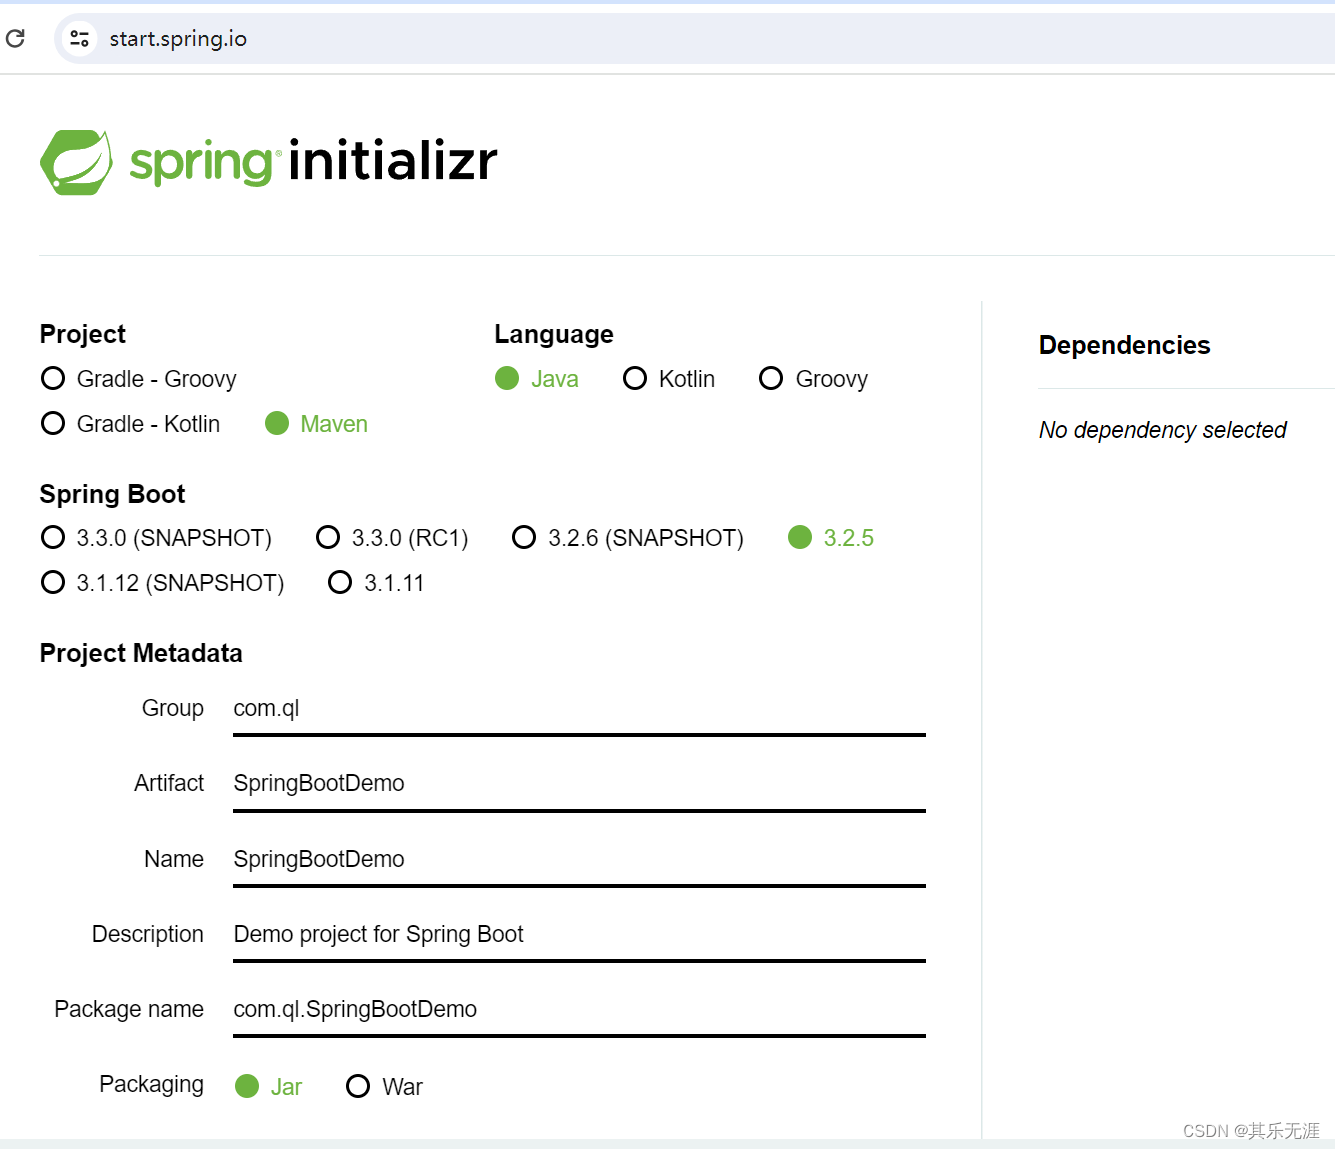Image resolution: width=1335 pixels, height=1149 pixels.
Task: Click the Package name label
Action: click(129, 1010)
